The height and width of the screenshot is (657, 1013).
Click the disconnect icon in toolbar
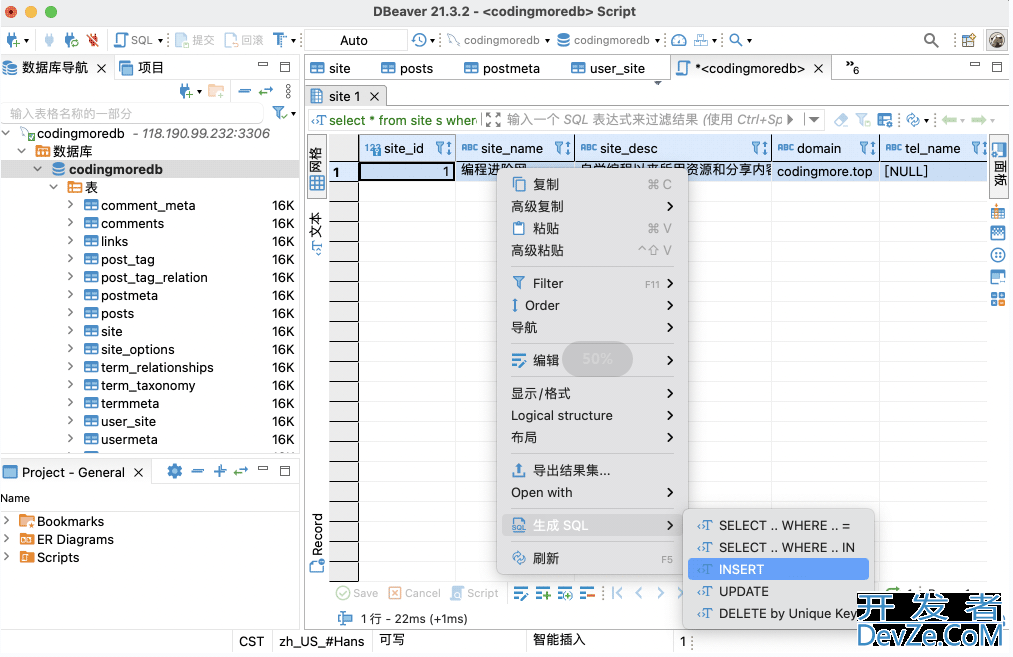coord(93,40)
